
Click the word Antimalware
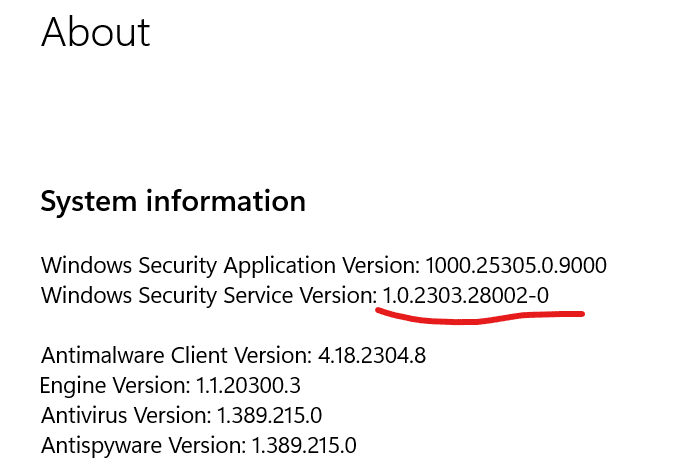[103, 355]
